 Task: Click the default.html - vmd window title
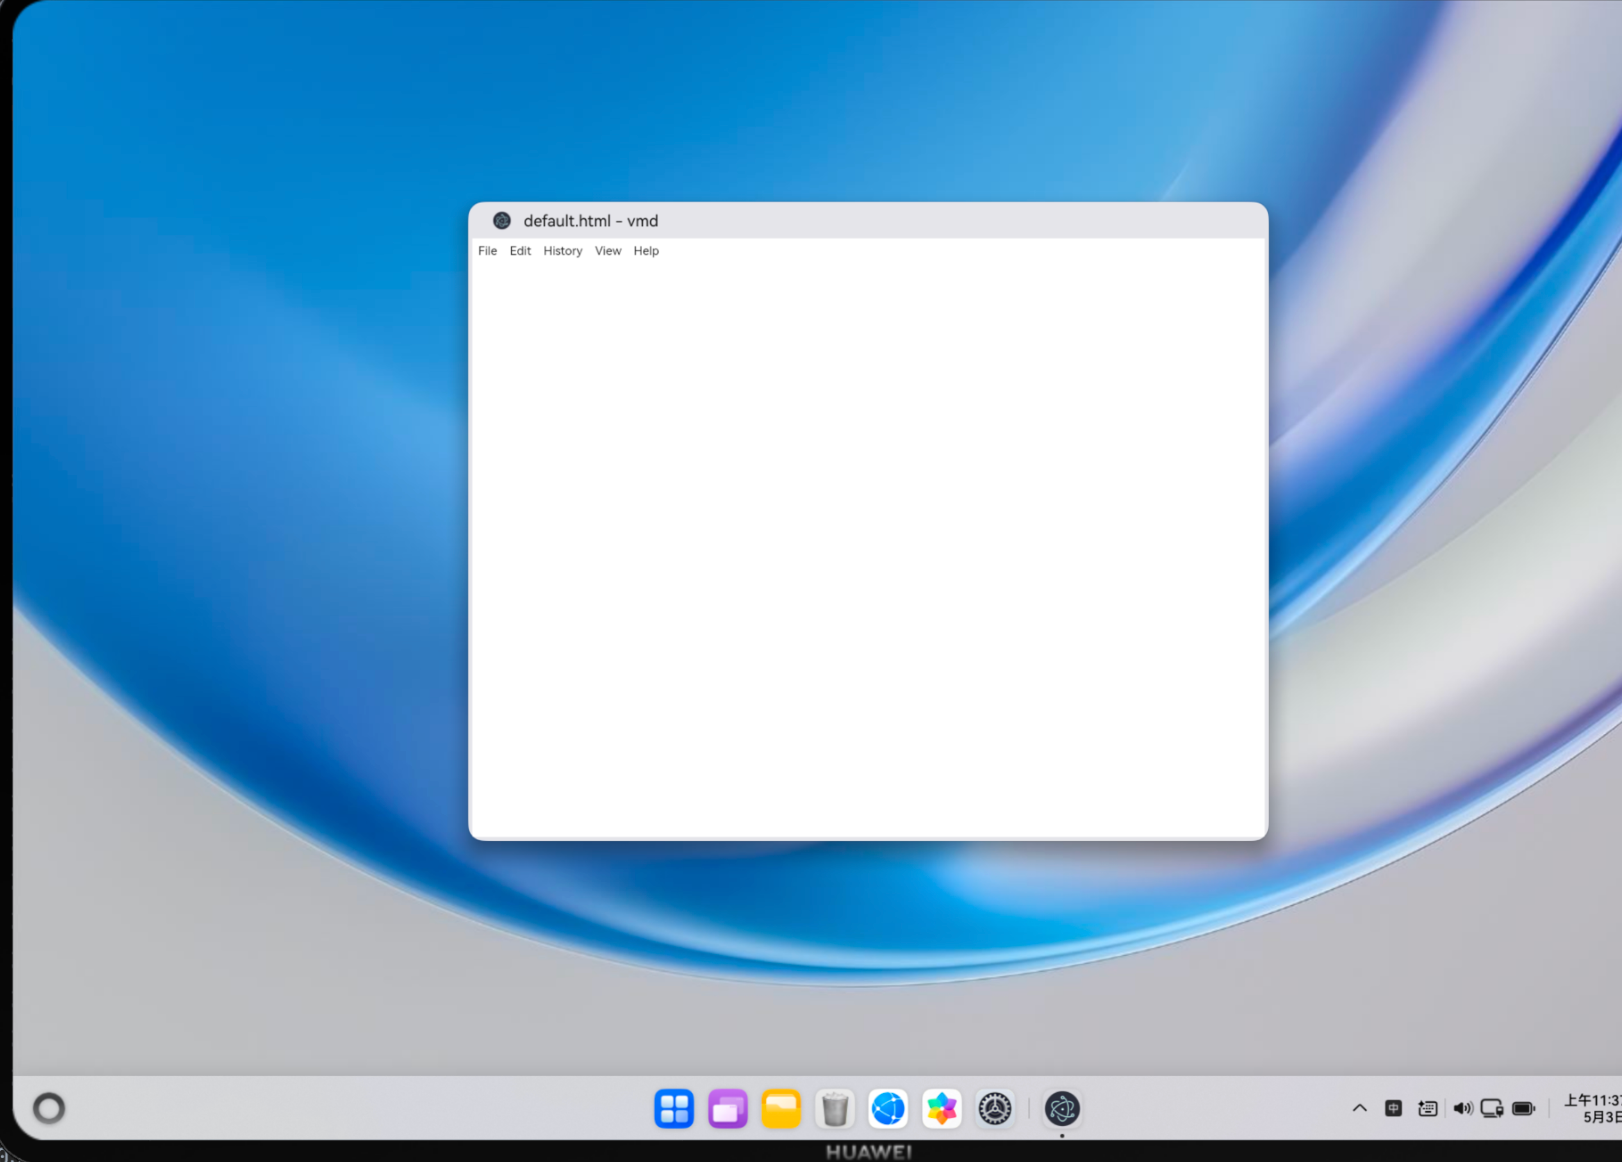click(591, 221)
